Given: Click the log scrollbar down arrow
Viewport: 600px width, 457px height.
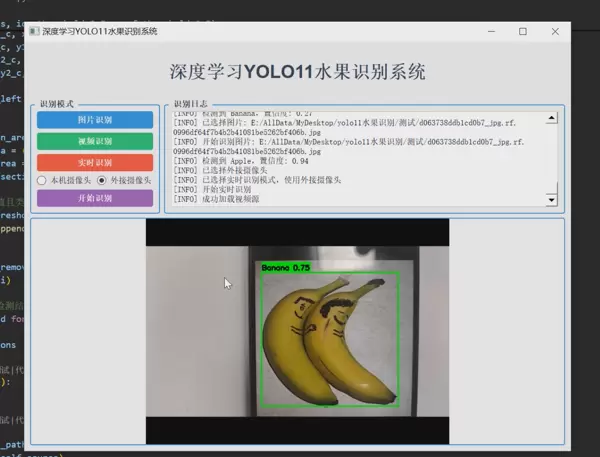Looking at the screenshot, I should (551, 201).
